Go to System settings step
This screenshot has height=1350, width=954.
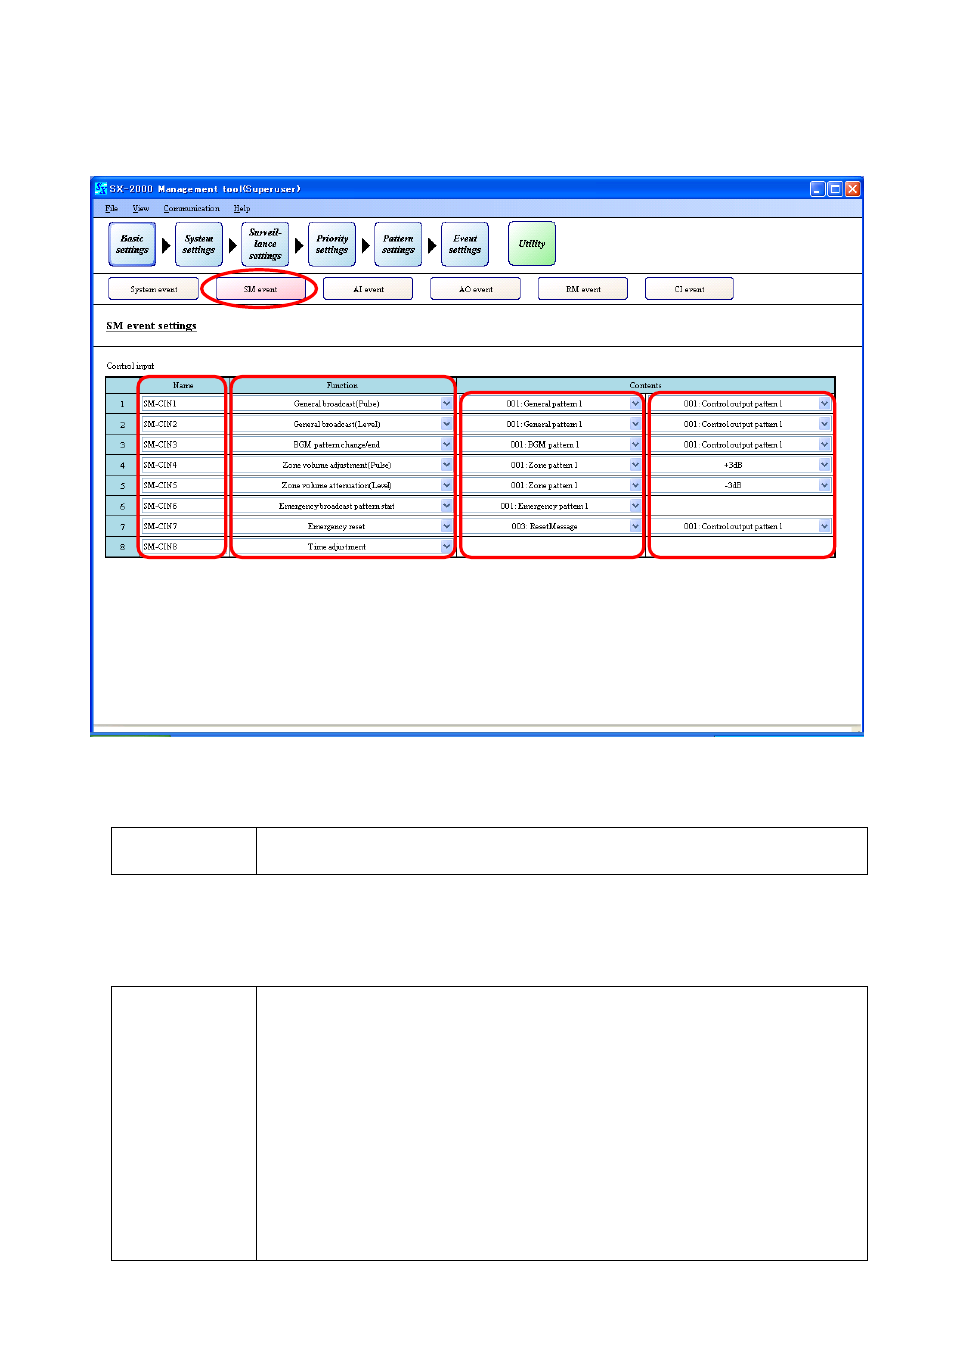click(x=199, y=244)
